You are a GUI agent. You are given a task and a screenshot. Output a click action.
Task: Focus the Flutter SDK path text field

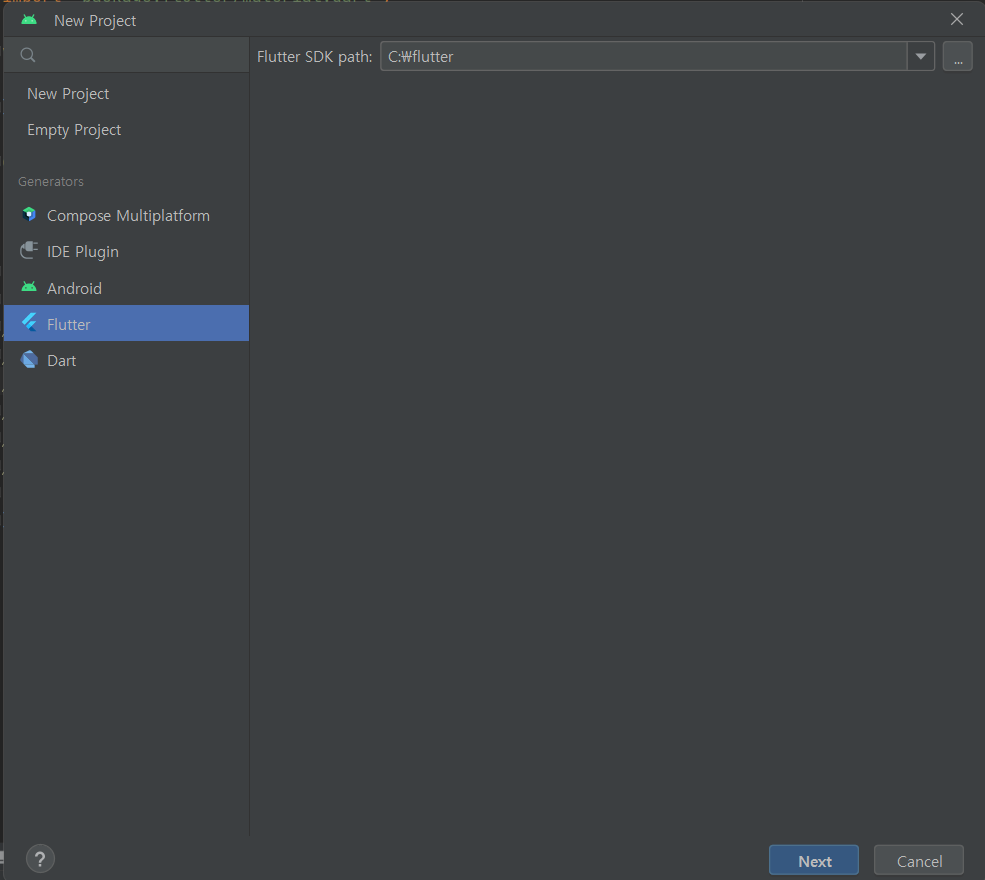pos(644,57)
